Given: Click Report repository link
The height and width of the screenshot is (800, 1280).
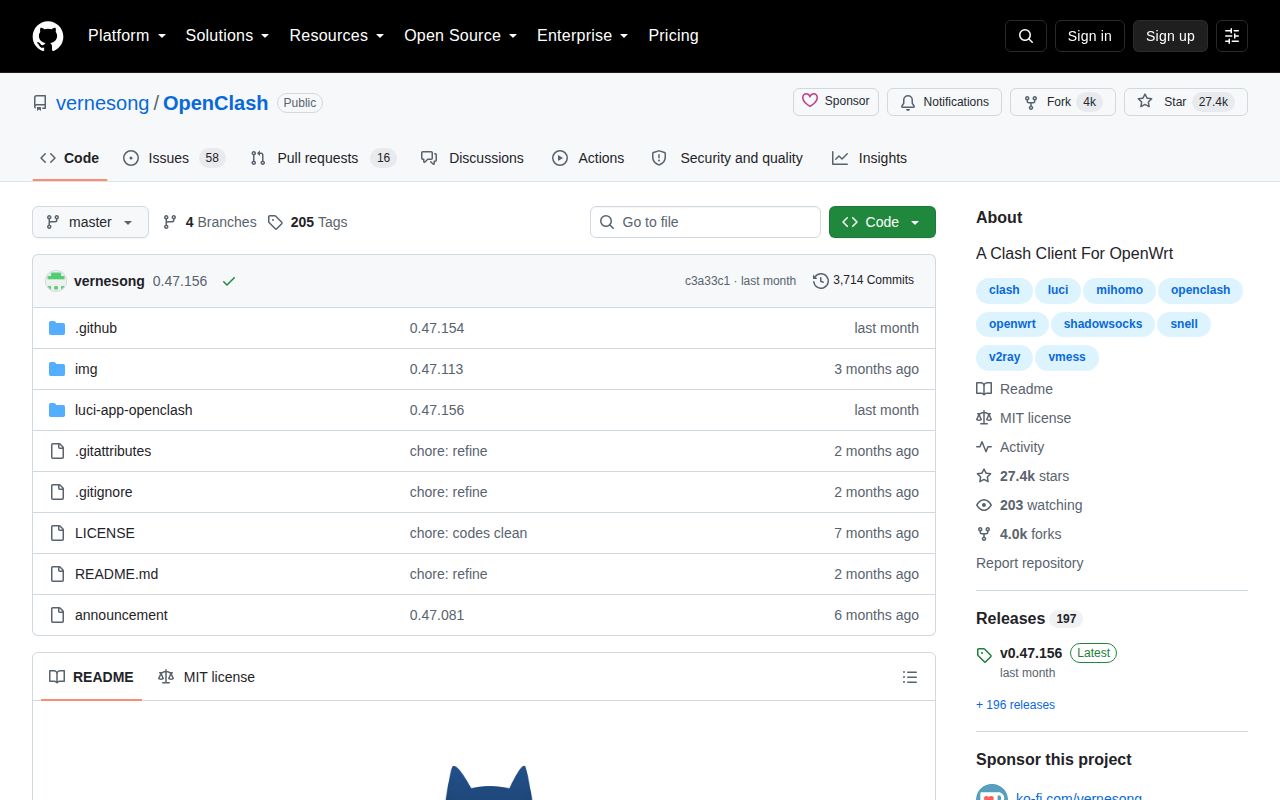Looking at the screenshot, I should pyautogui.click(x=1029, y=563).
